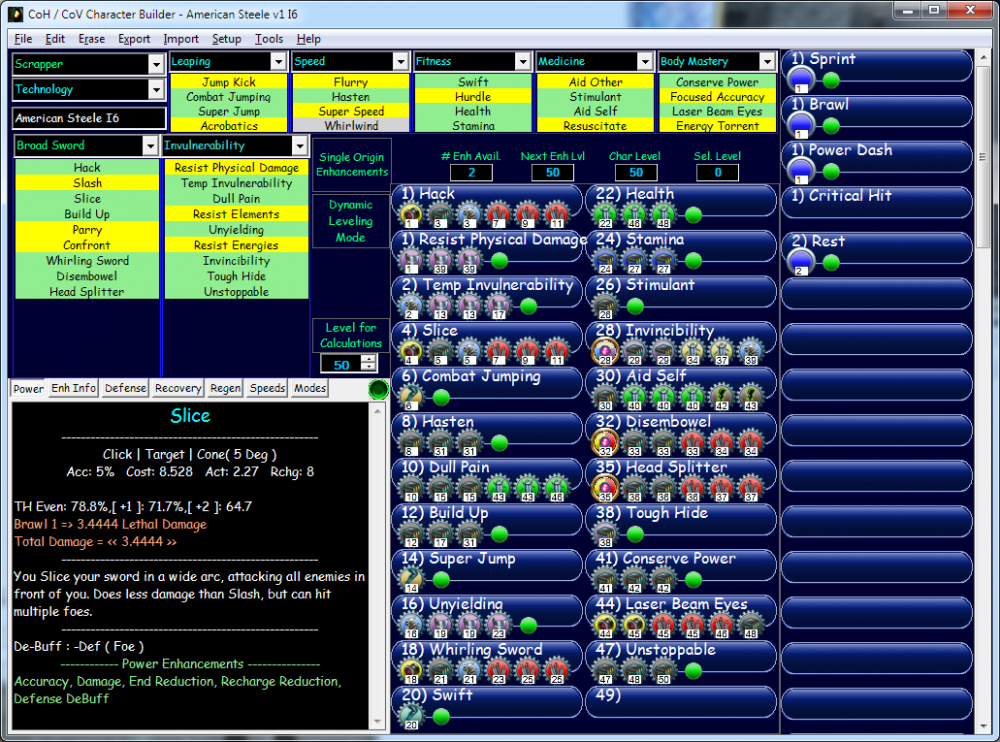Click the green add-slot dot on Unstoppable
Screen dimensions: 1000x742
point(693,671)
